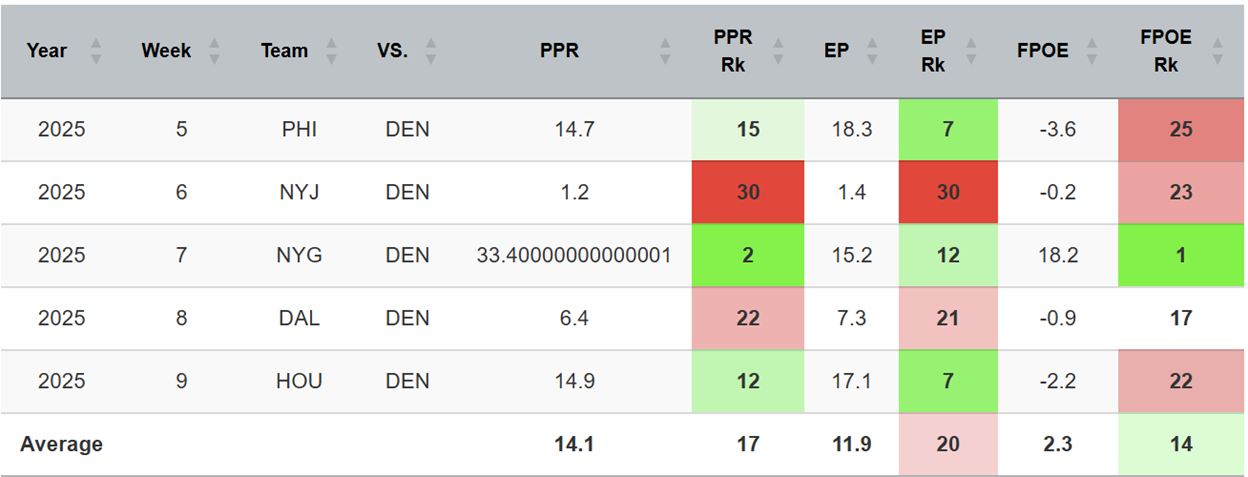Sort PPR column using its arrows
The width and height of the screenshot is (1248, 477).
pos(665,51)
